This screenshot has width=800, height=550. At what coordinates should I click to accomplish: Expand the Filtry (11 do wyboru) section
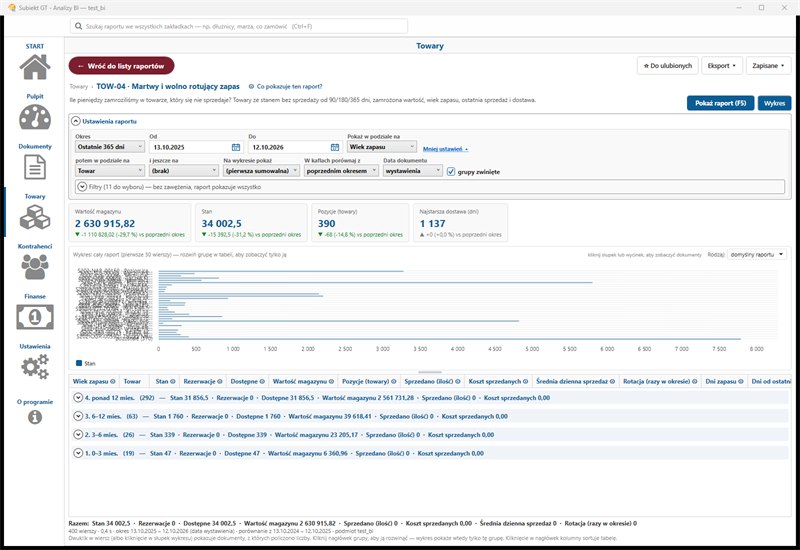(x=82, y=187)
